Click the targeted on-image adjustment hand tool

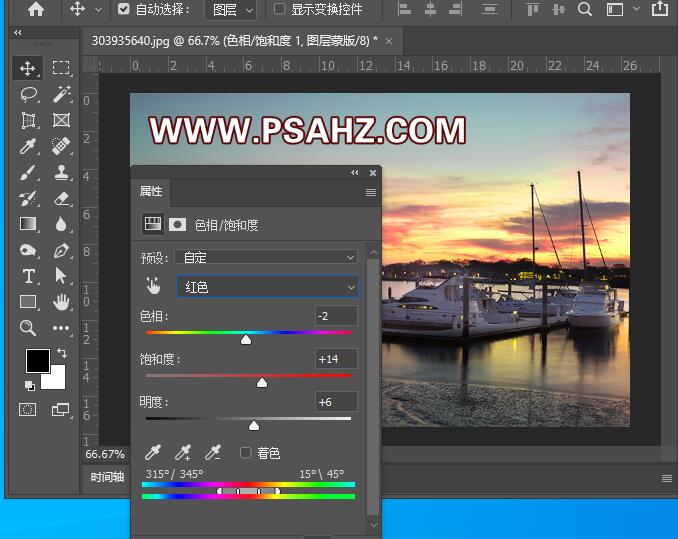(153, 286)
